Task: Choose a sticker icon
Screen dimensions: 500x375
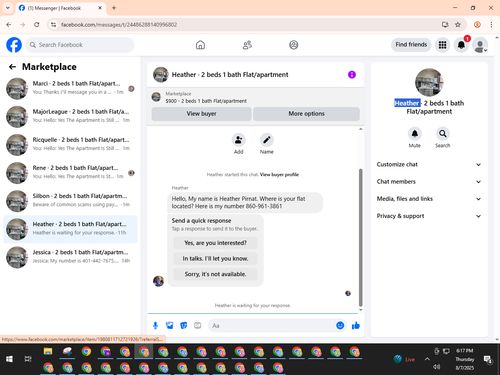Action: 184,325
